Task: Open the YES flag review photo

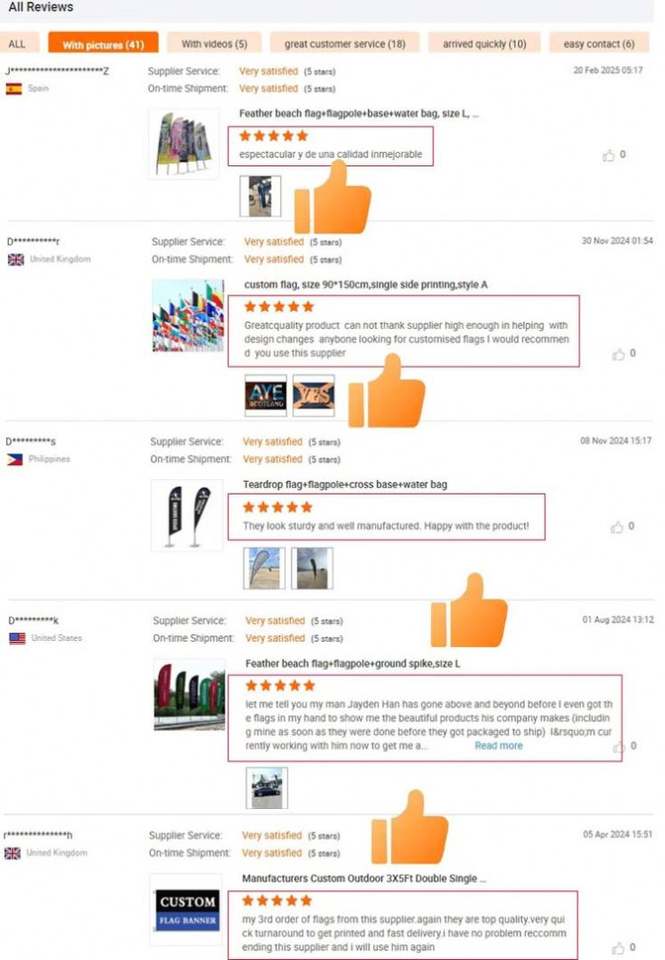Action: point(314,396)
